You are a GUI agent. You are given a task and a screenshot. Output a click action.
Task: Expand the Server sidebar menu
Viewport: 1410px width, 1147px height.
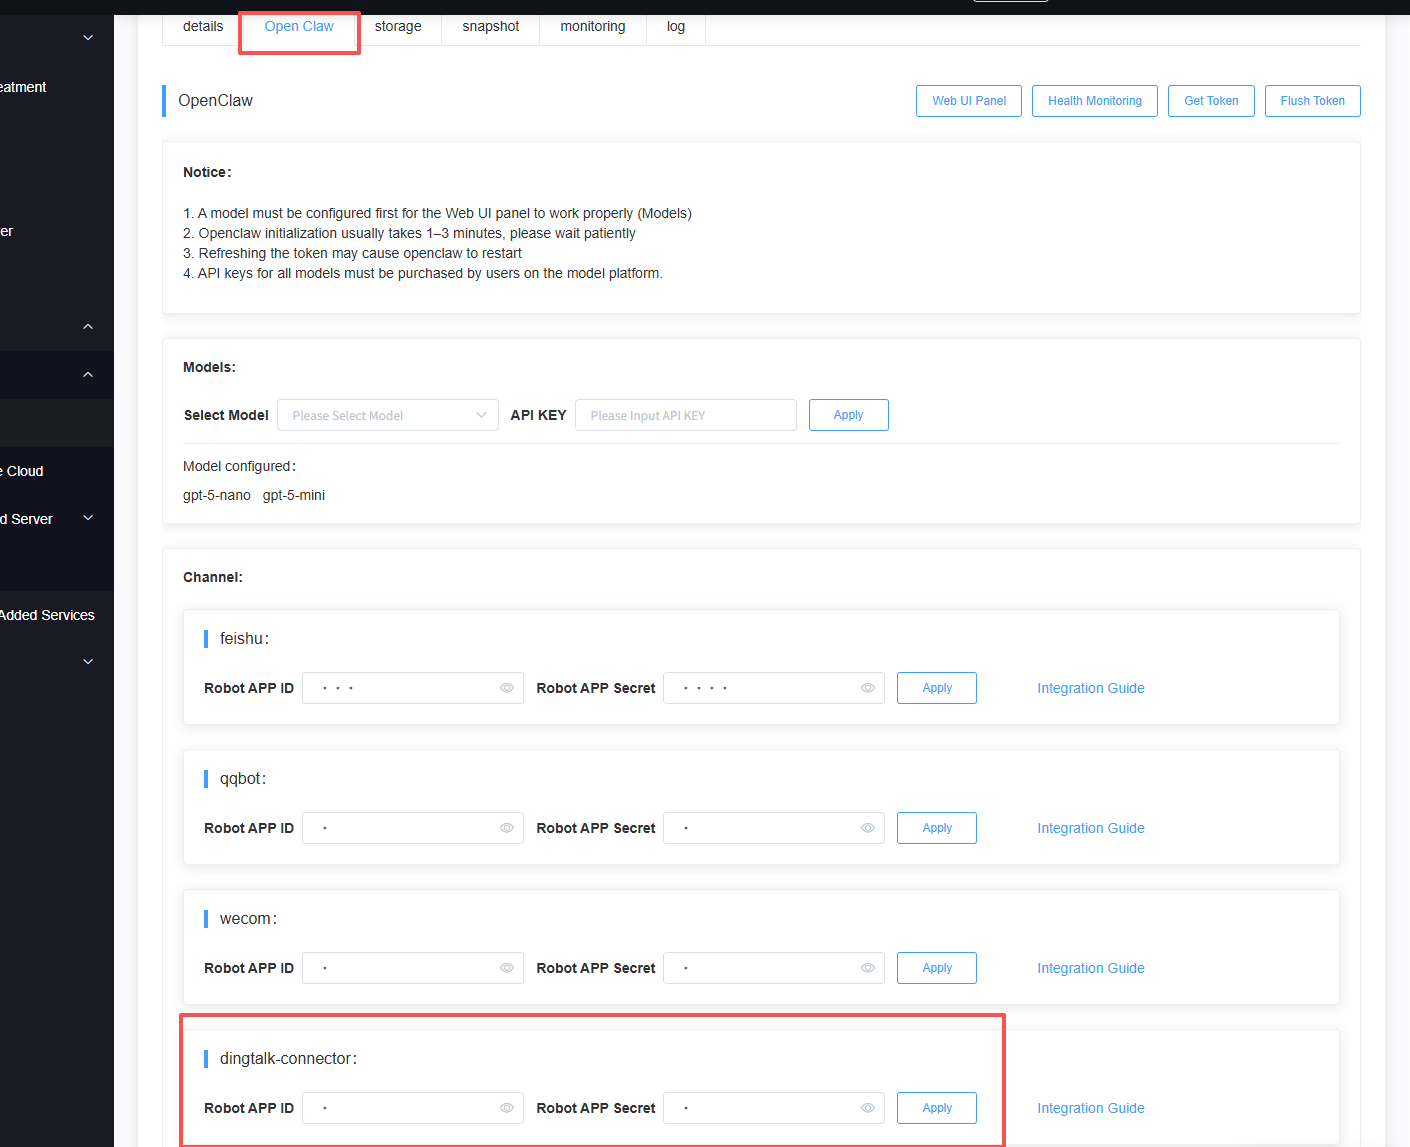[x=88, y=518]
